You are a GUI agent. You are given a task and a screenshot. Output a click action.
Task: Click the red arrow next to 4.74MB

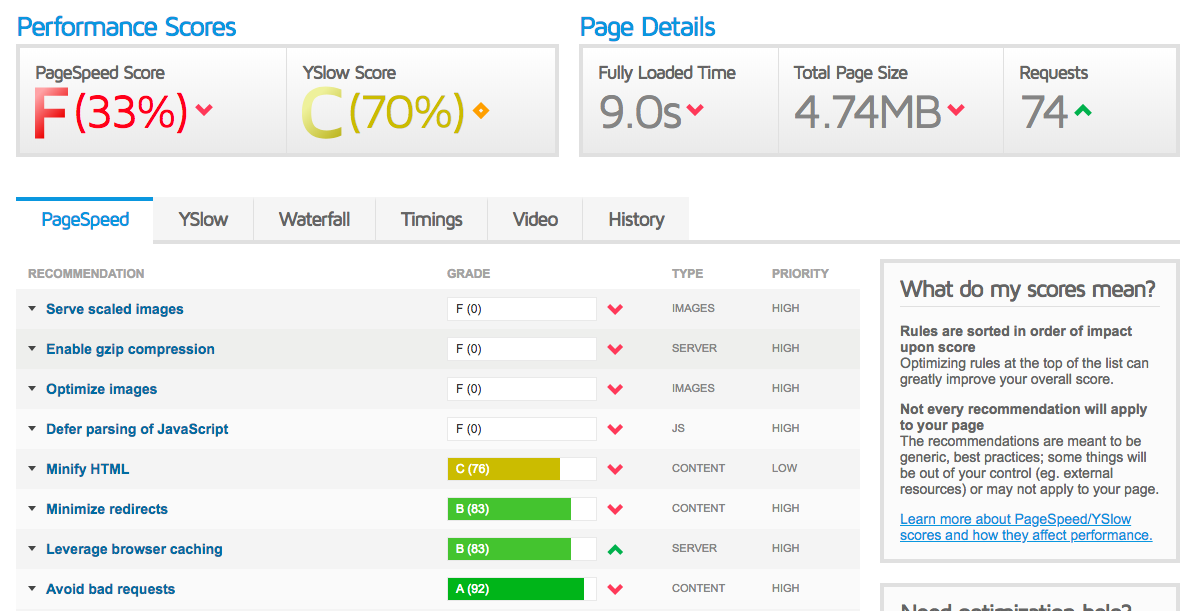956,110
